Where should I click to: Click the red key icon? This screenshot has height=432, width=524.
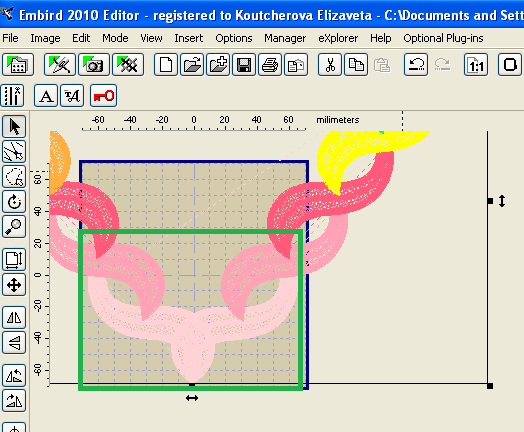click(104, 96)
